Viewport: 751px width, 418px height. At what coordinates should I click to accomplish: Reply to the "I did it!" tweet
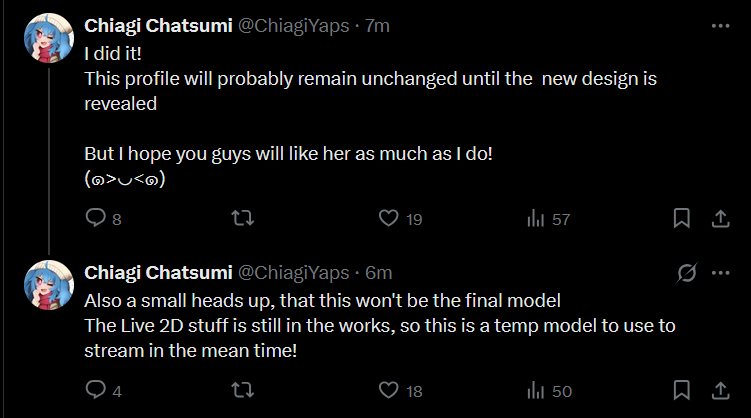(x=97, y=218)
